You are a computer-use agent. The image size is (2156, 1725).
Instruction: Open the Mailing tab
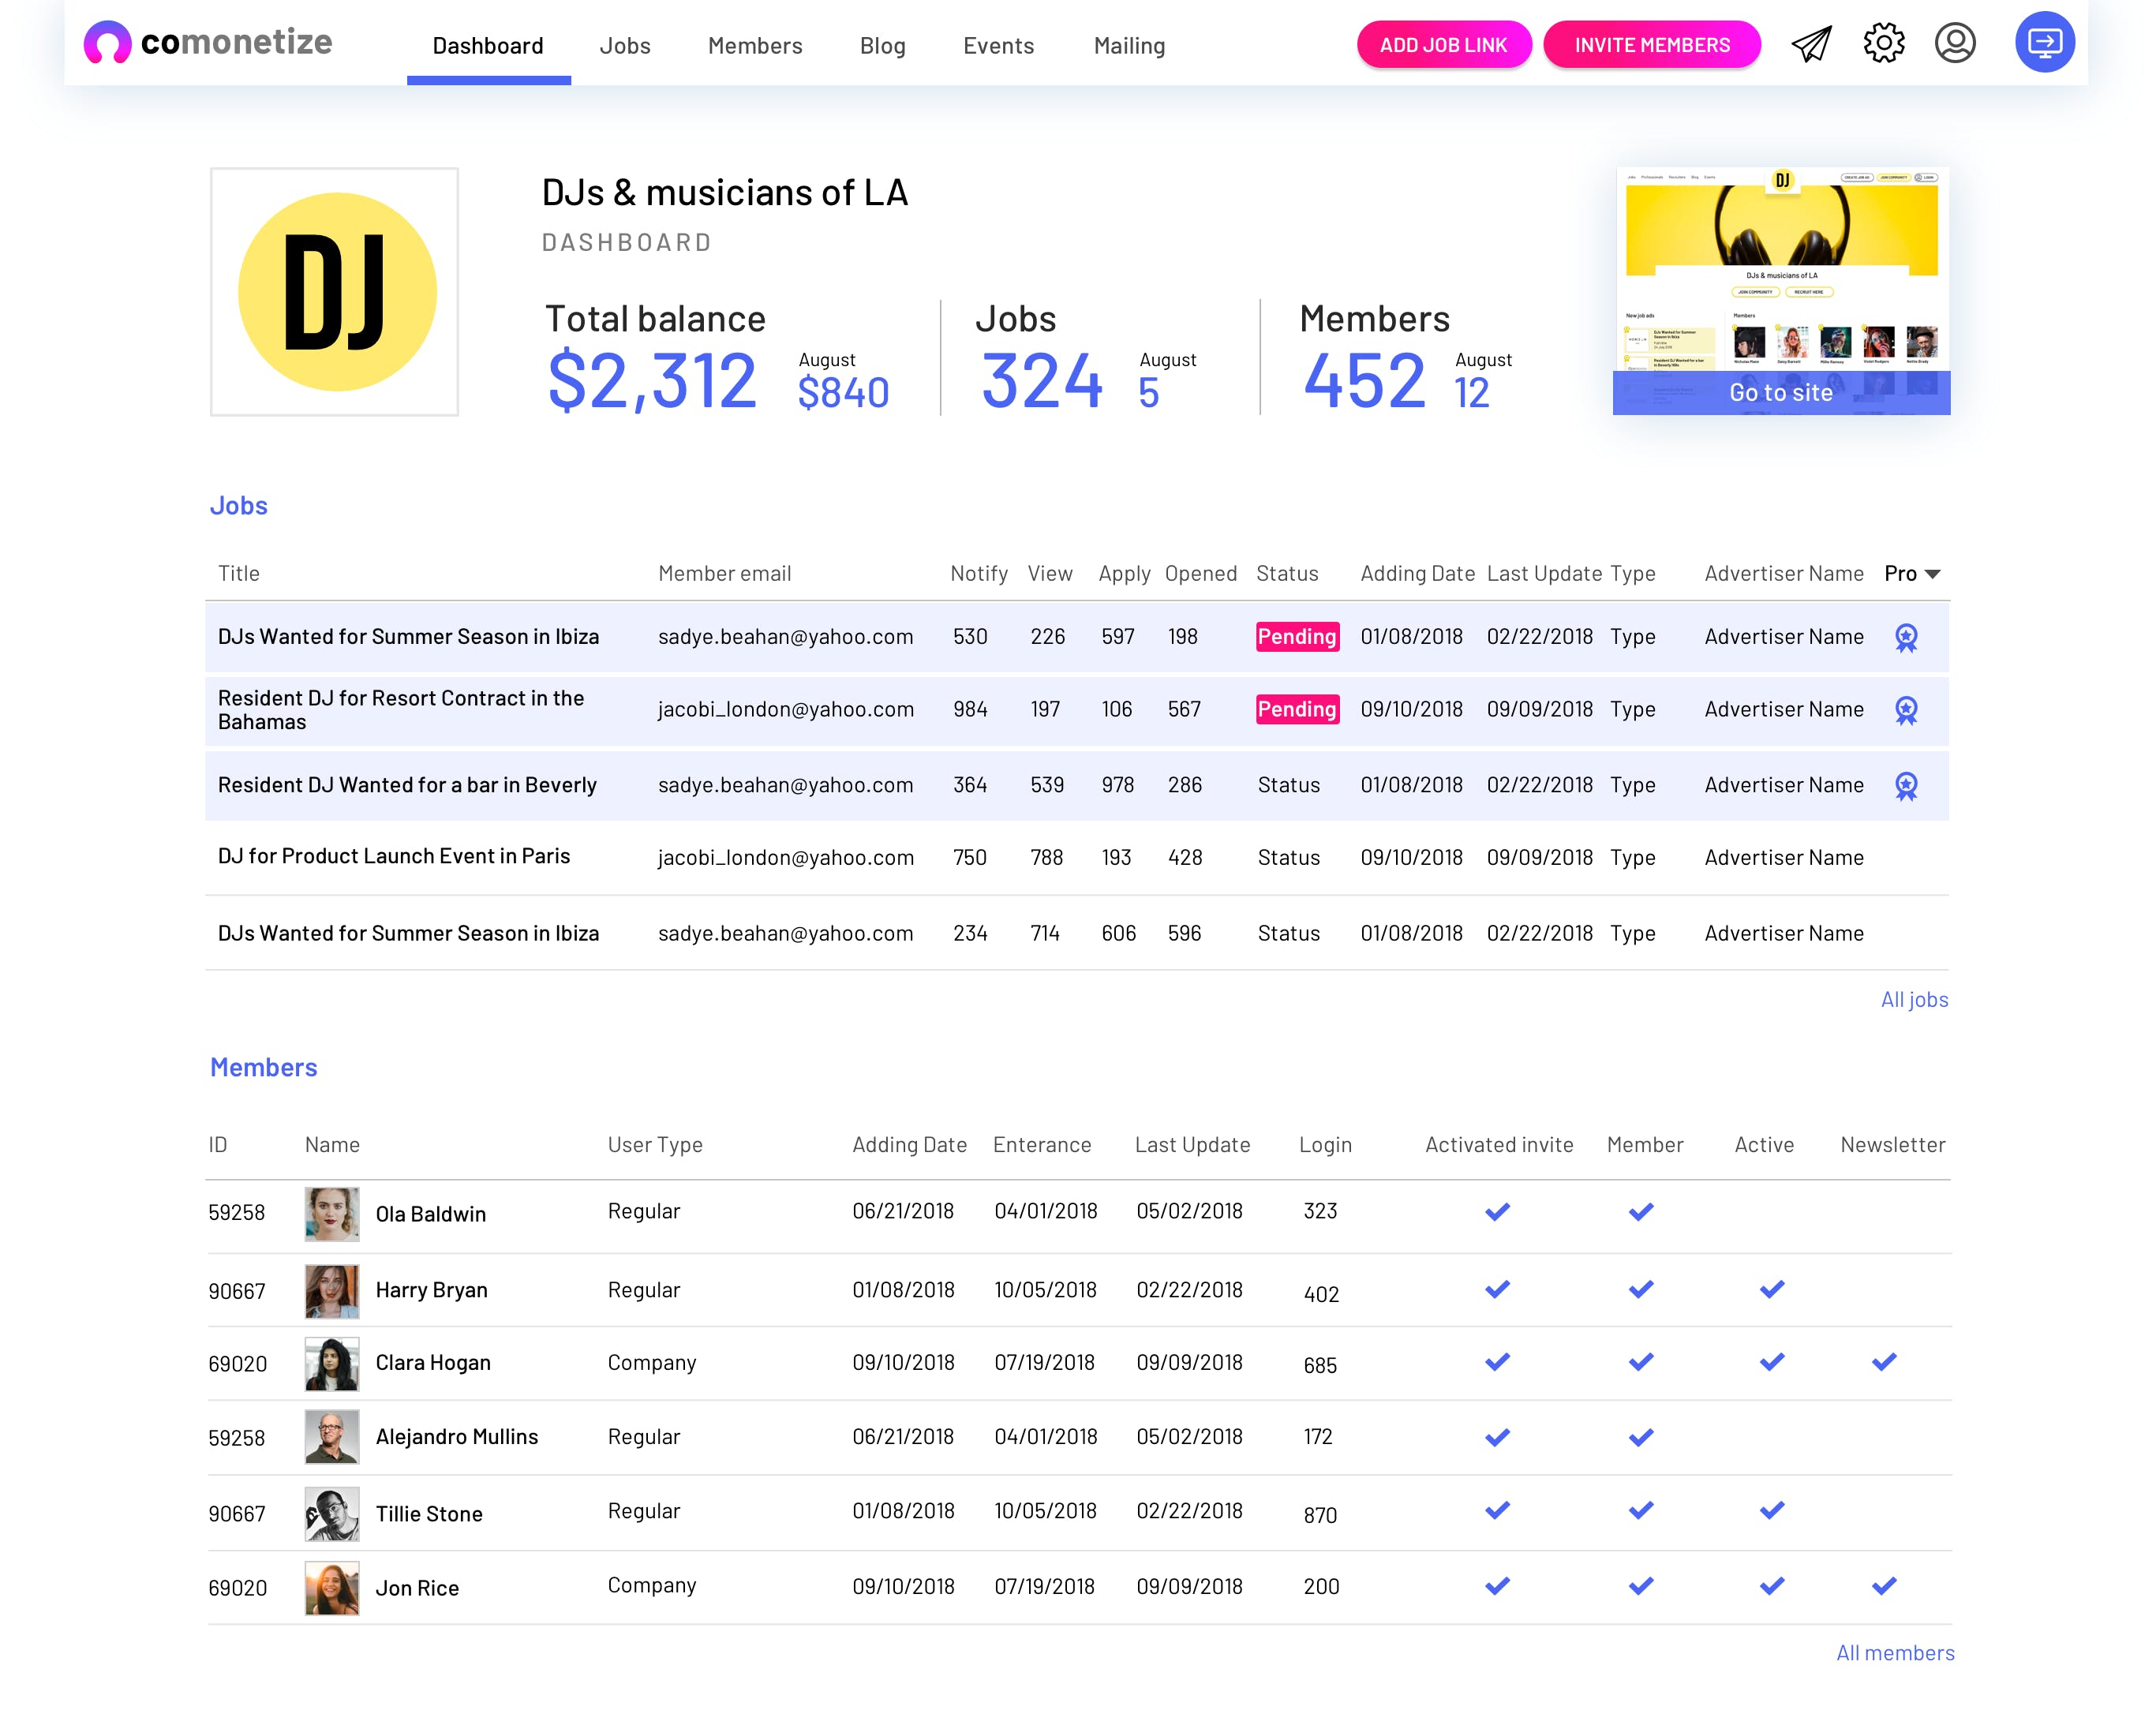(x=1129, y=46)
